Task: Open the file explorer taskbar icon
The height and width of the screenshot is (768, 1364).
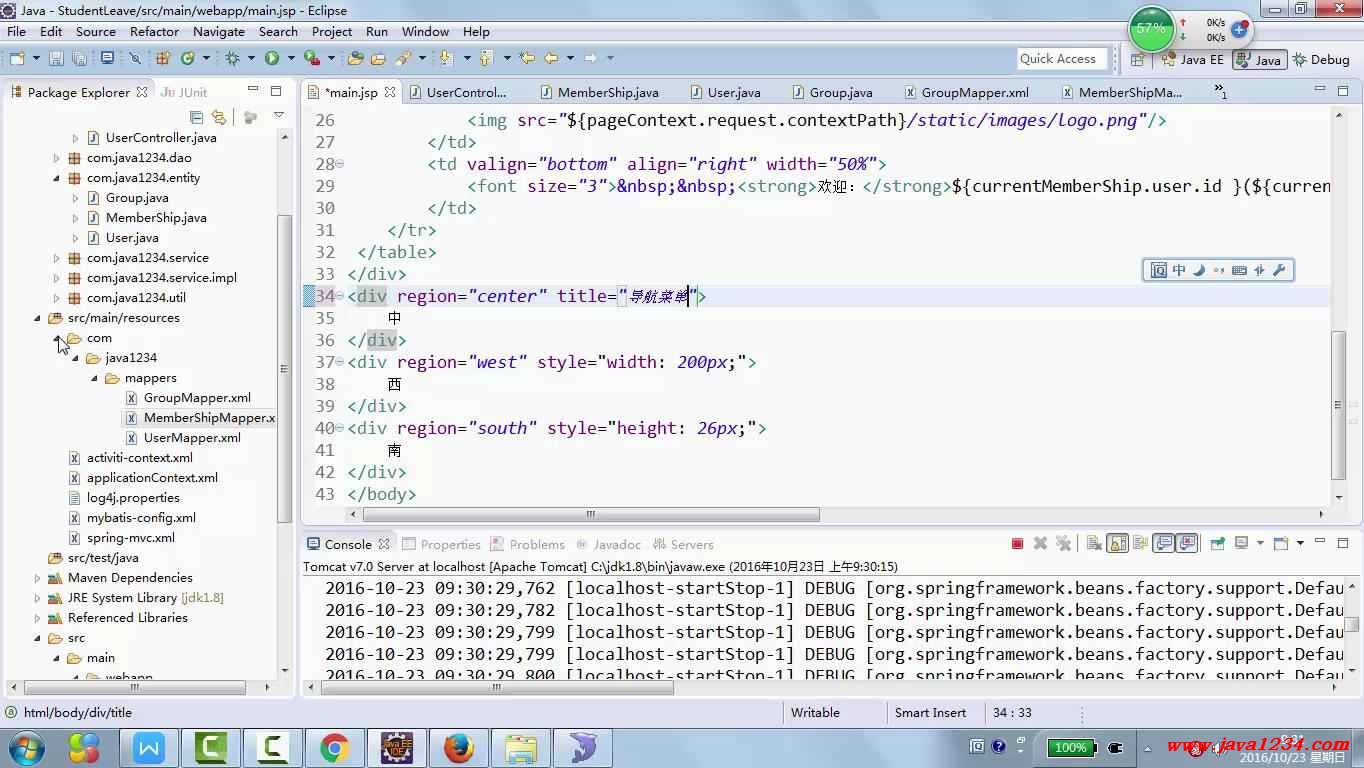Action: point(520,748)
